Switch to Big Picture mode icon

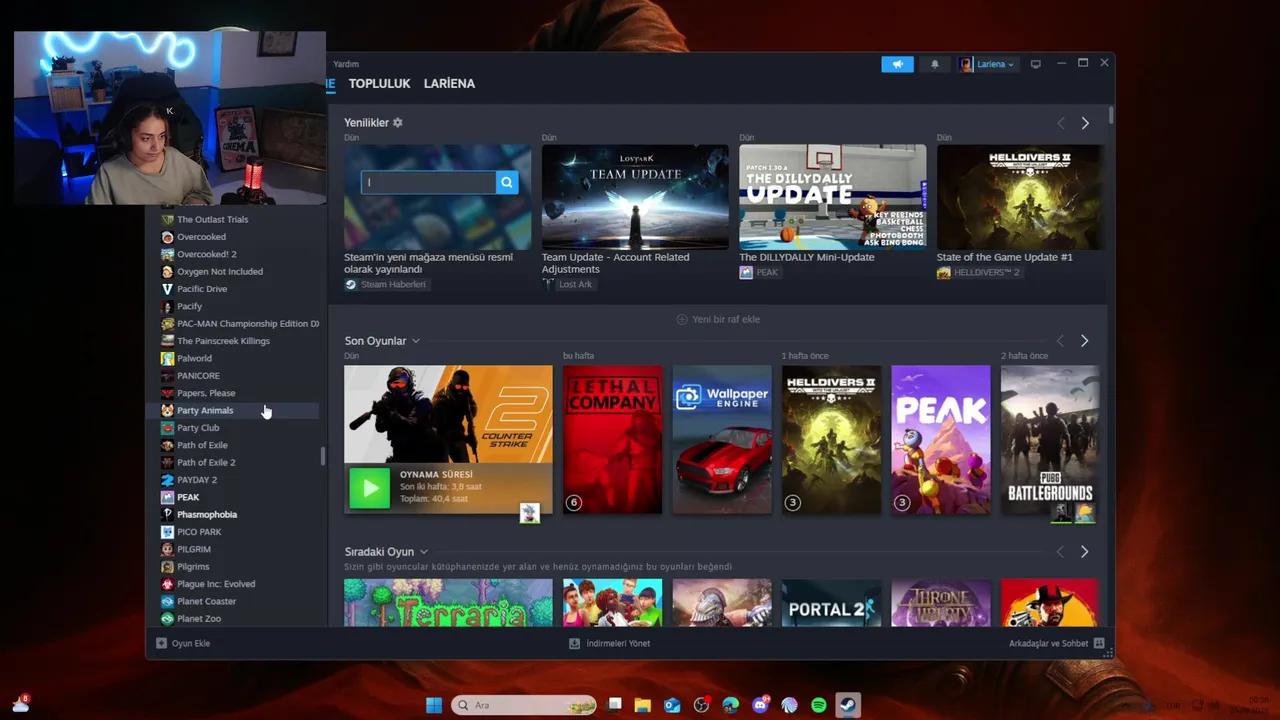click(1036, 64)
